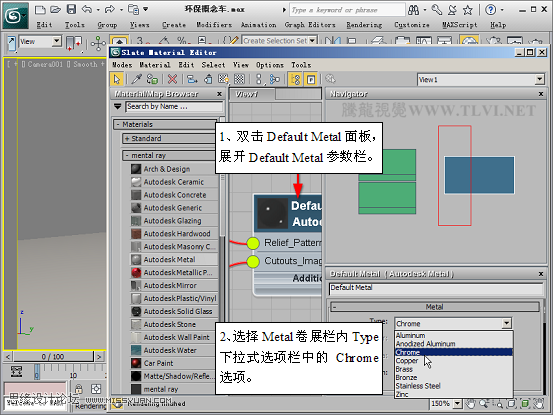Screen dimensions: 553x415
Task: Pick material from object with eyedropper icon
Action: point(136,79)
